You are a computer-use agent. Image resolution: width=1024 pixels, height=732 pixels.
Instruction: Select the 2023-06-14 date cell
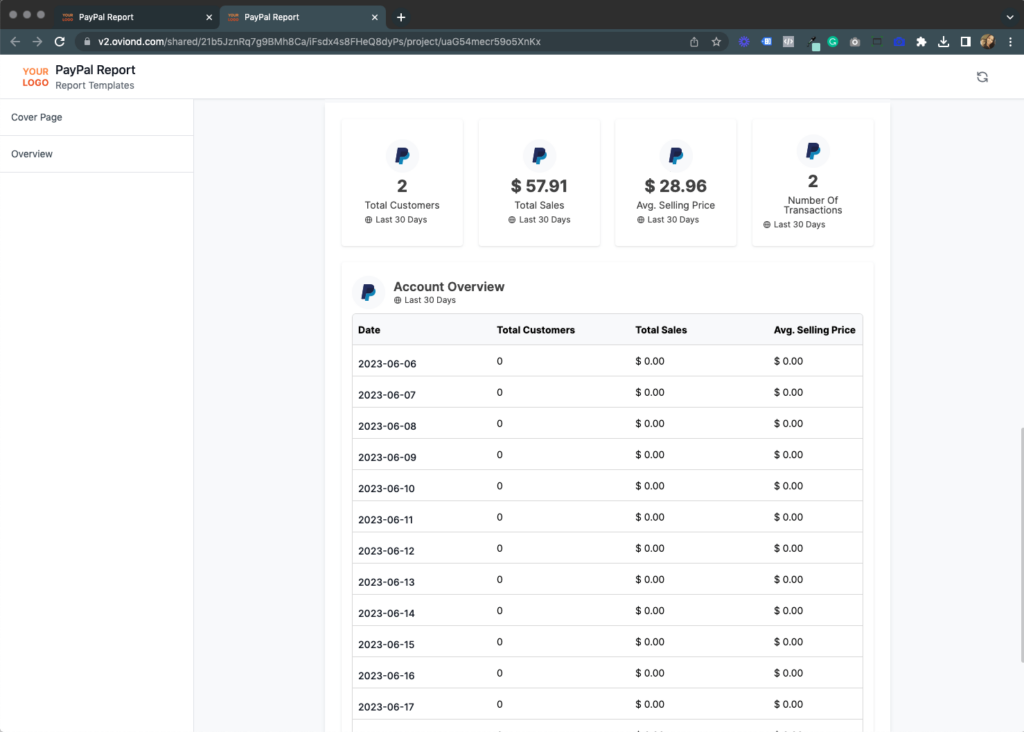387,614
